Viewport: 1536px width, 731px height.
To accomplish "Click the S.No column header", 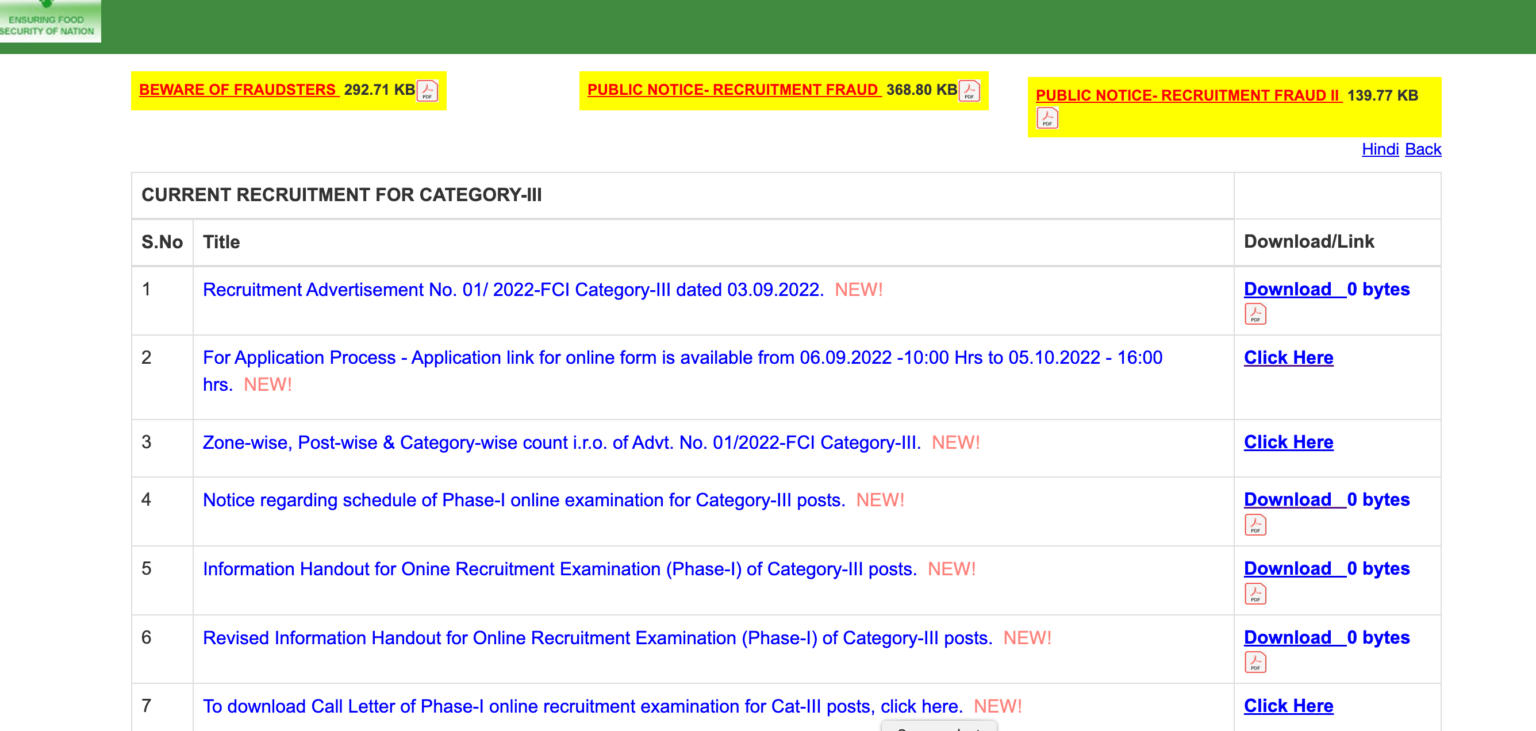I will pyautogui.click(x=162, y=242).
